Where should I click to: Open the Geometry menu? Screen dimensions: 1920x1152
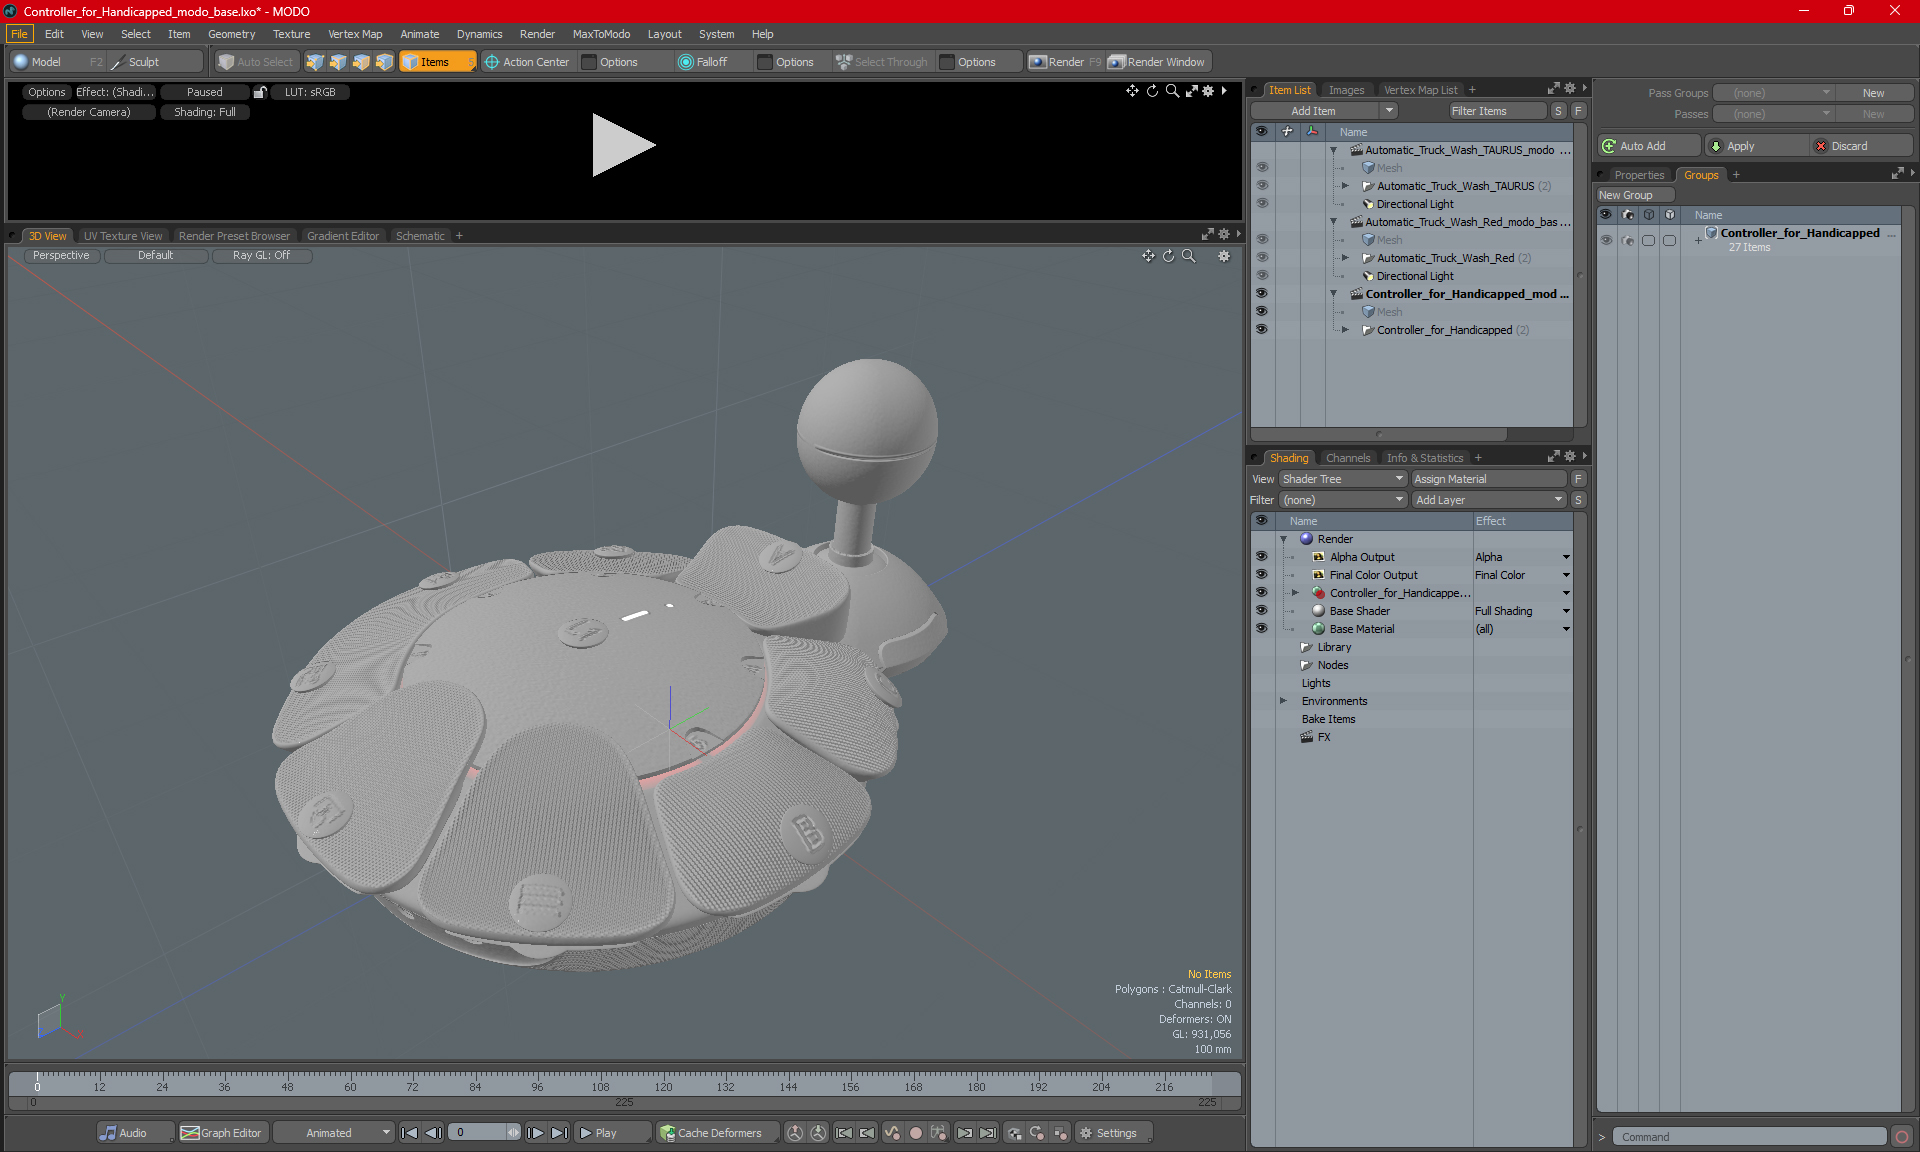231,34
